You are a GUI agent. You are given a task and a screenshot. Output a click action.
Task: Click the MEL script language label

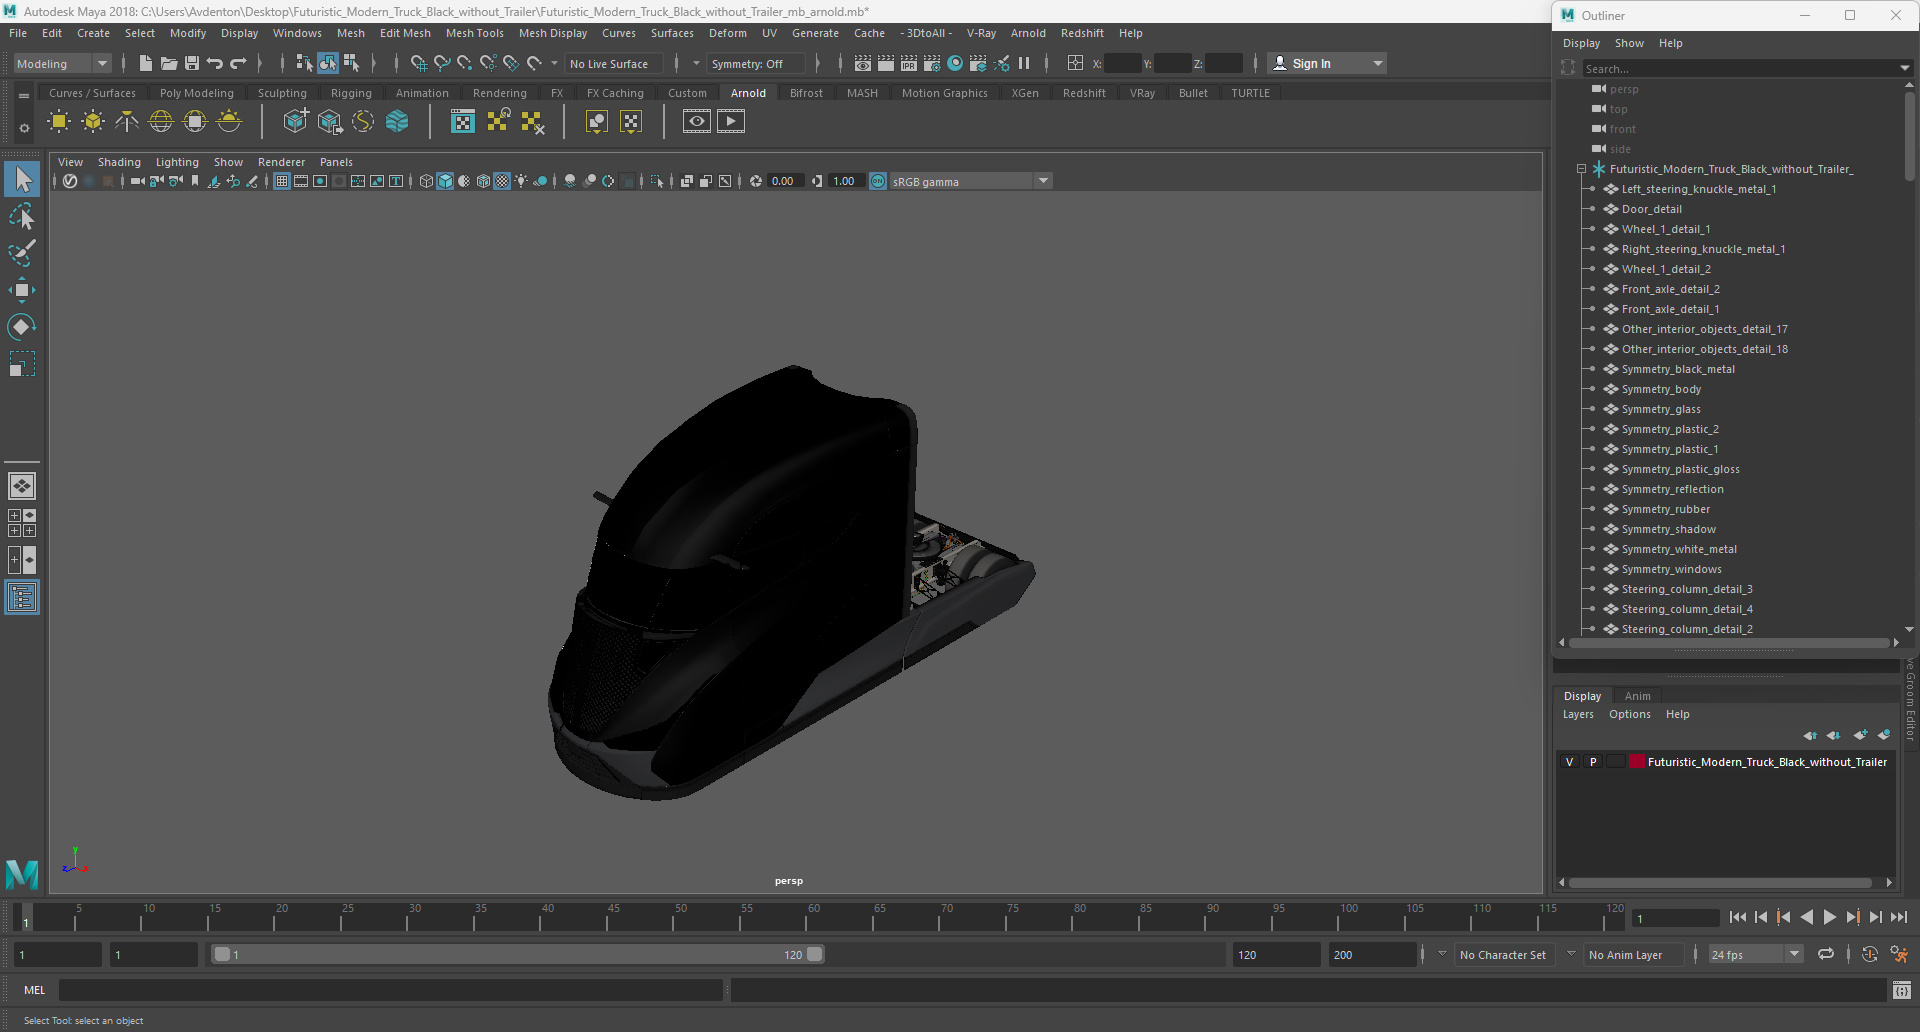point(35,990)
